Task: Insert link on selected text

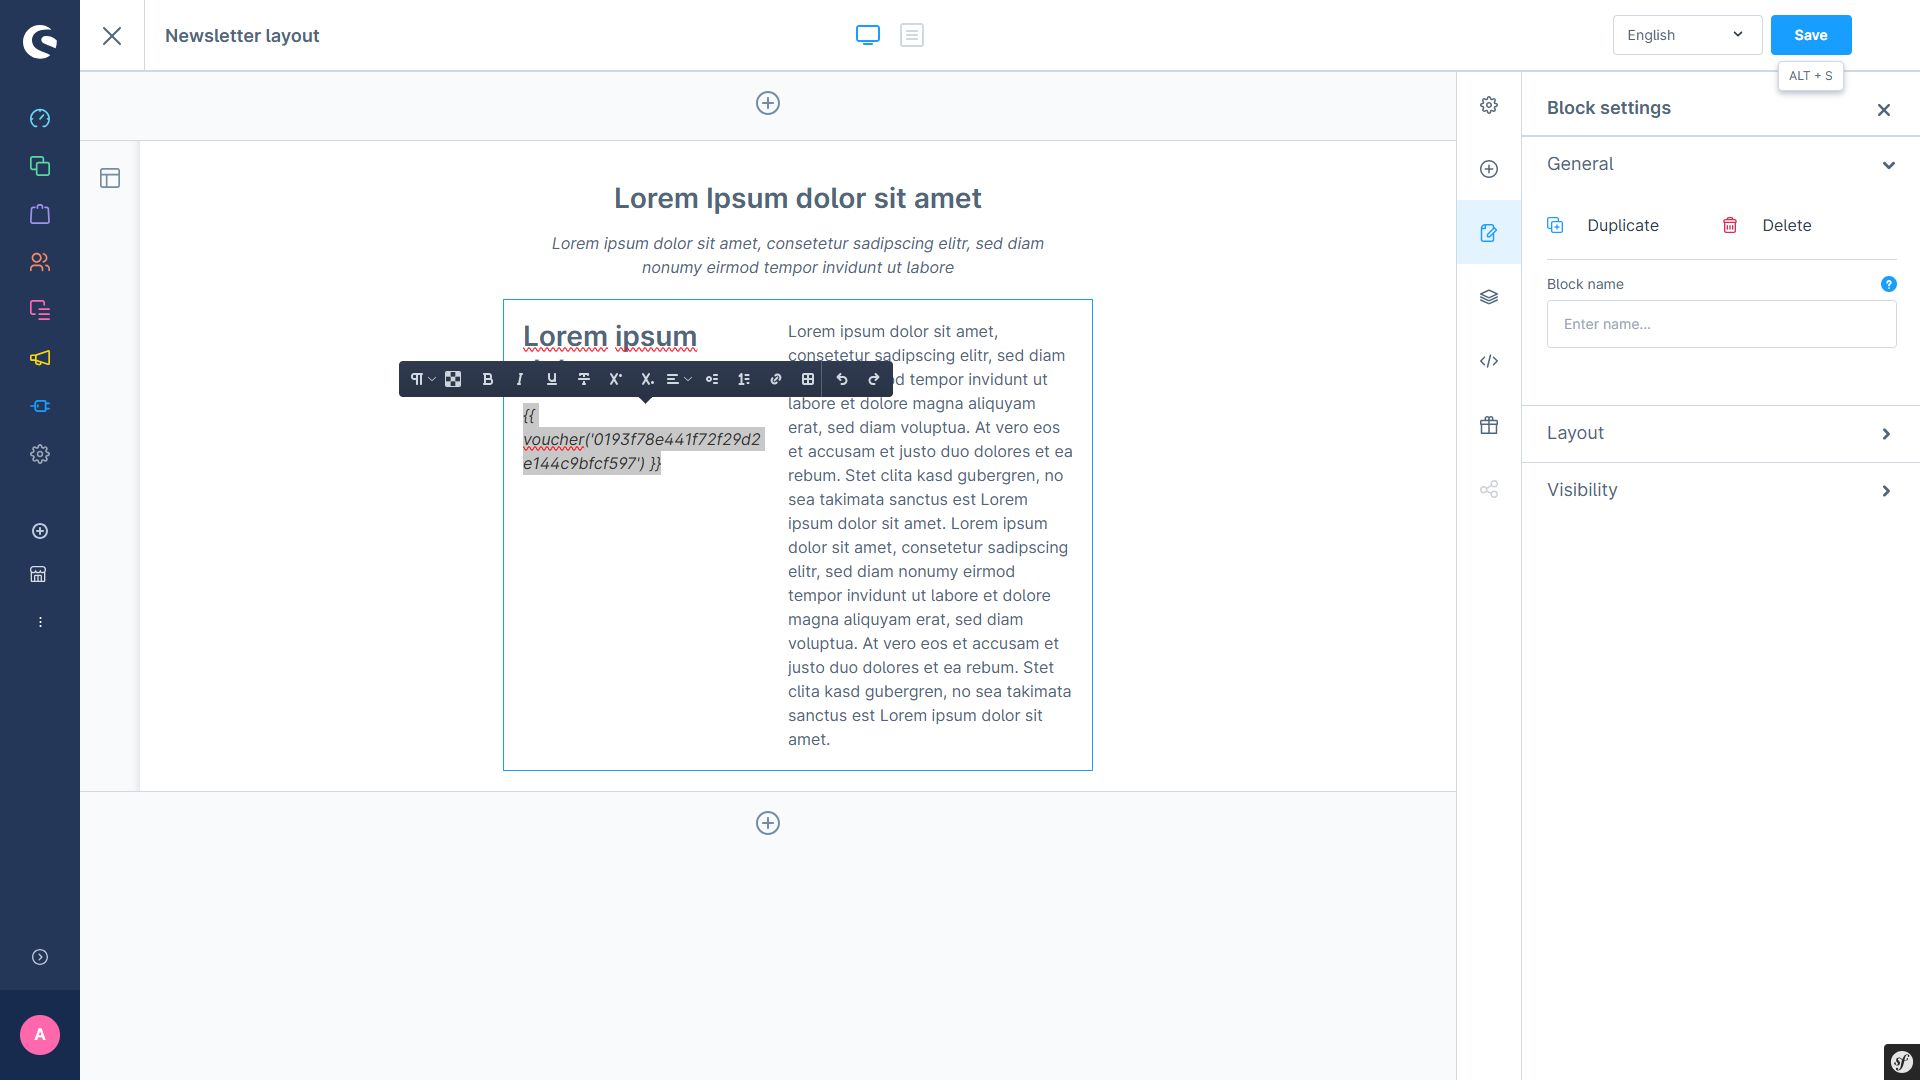Action: click(776, 379)
